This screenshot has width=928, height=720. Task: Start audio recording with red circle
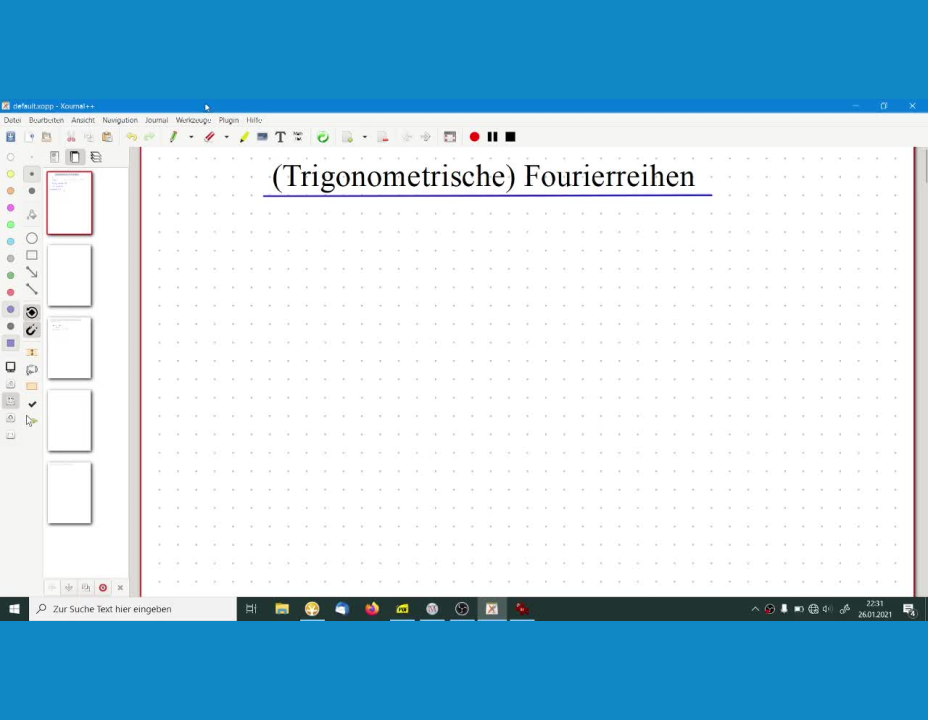(x=474, y=137)
